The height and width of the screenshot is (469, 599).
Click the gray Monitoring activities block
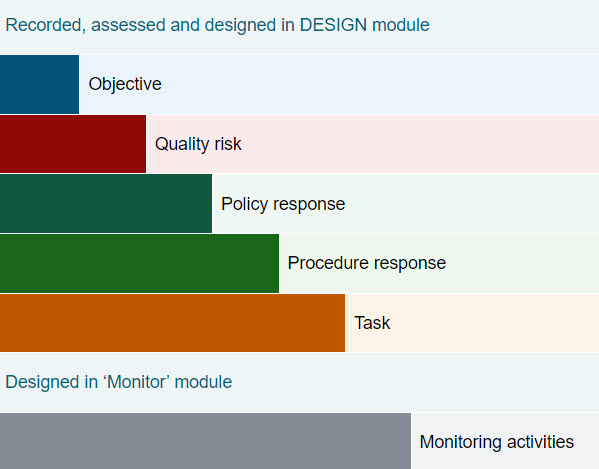tap(206, 441)
